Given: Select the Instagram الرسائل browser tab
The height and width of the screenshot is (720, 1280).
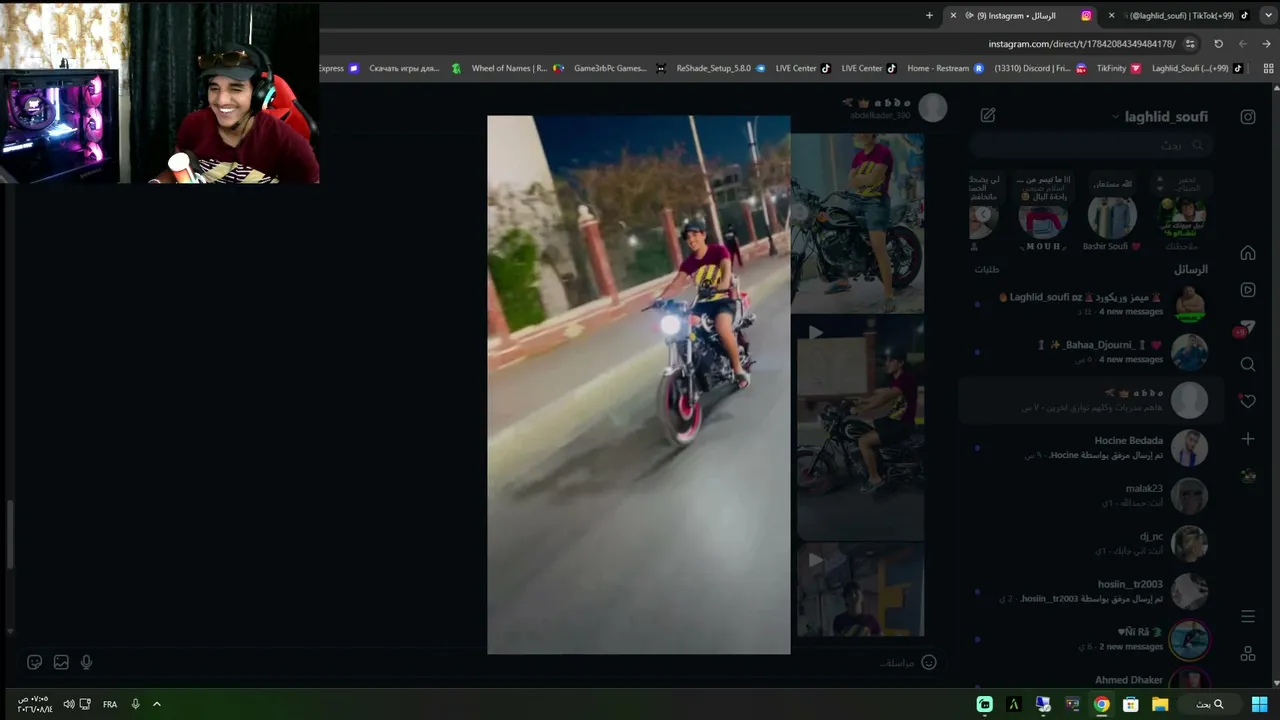Looking at the screenshot, I should click(x=1020, y=15).
